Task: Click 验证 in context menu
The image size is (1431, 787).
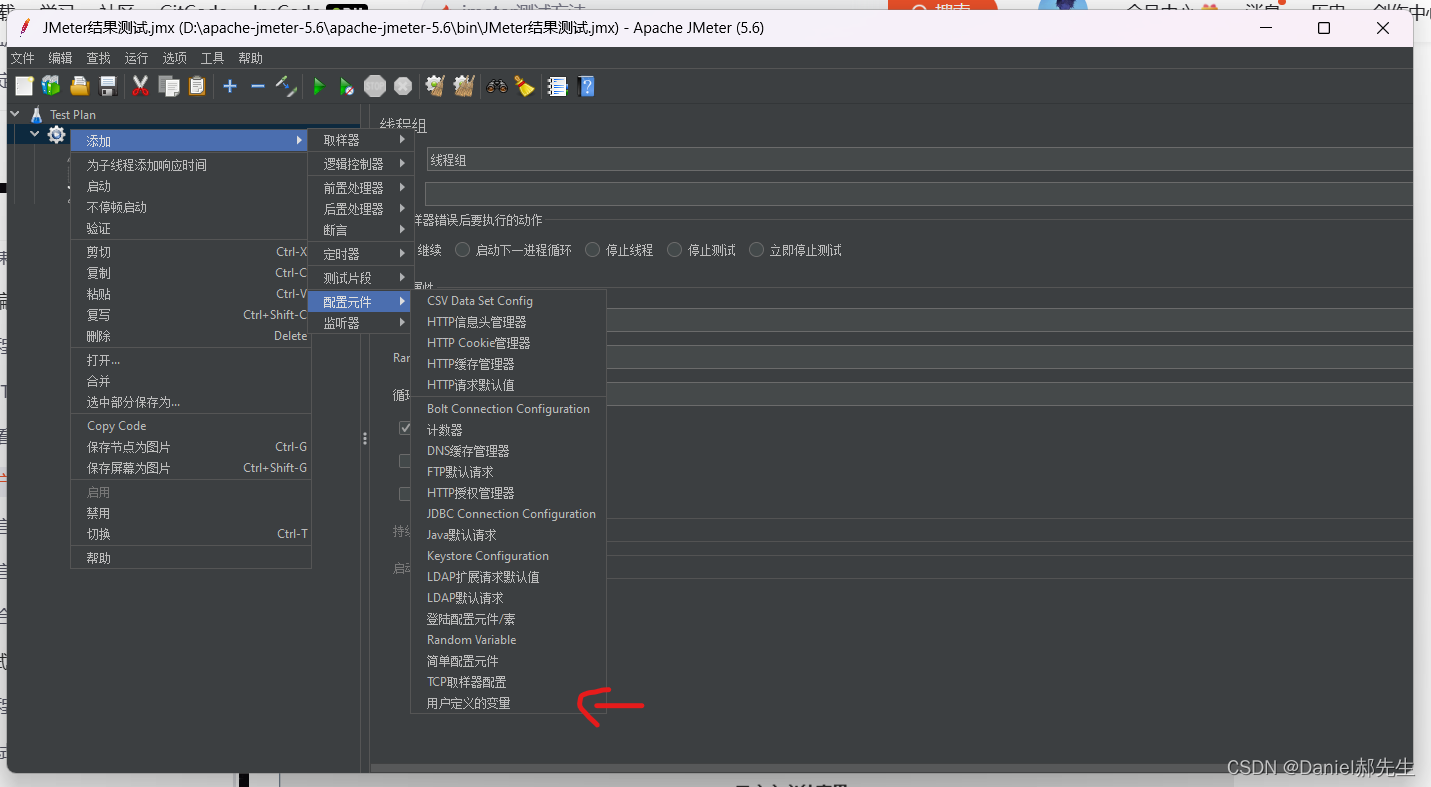Action: [x=190, y=228]
